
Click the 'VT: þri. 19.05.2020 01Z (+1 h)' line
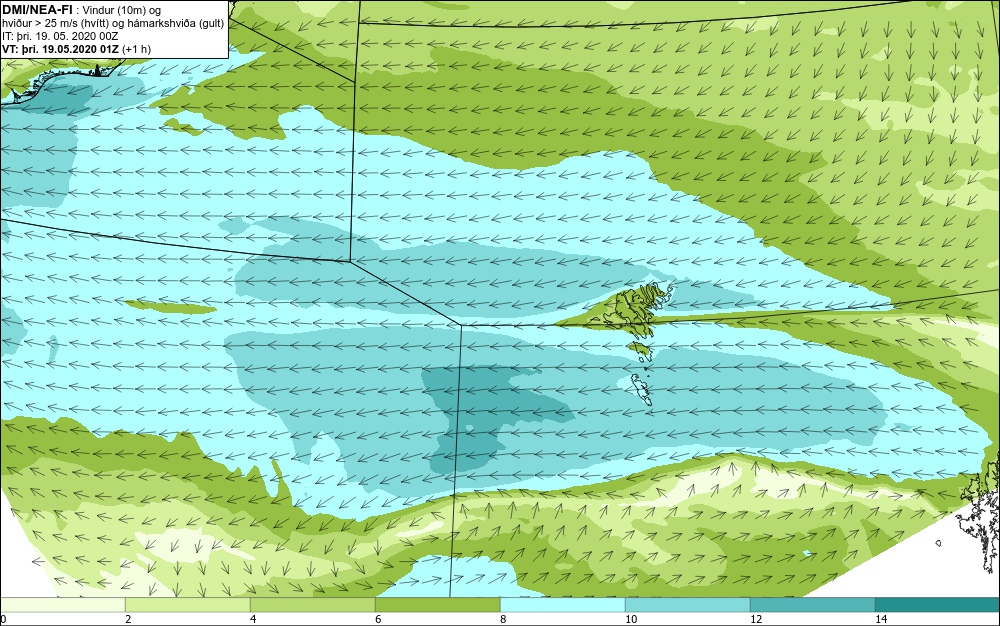point(77,49)
